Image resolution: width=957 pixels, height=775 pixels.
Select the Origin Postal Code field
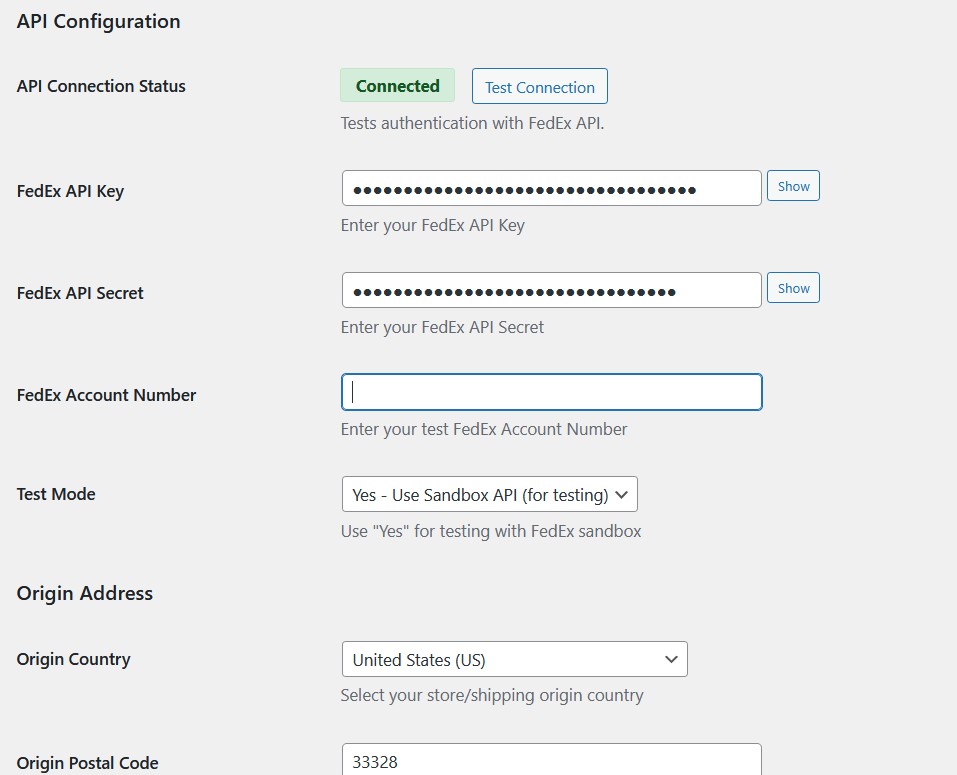[x=550, y=760]
